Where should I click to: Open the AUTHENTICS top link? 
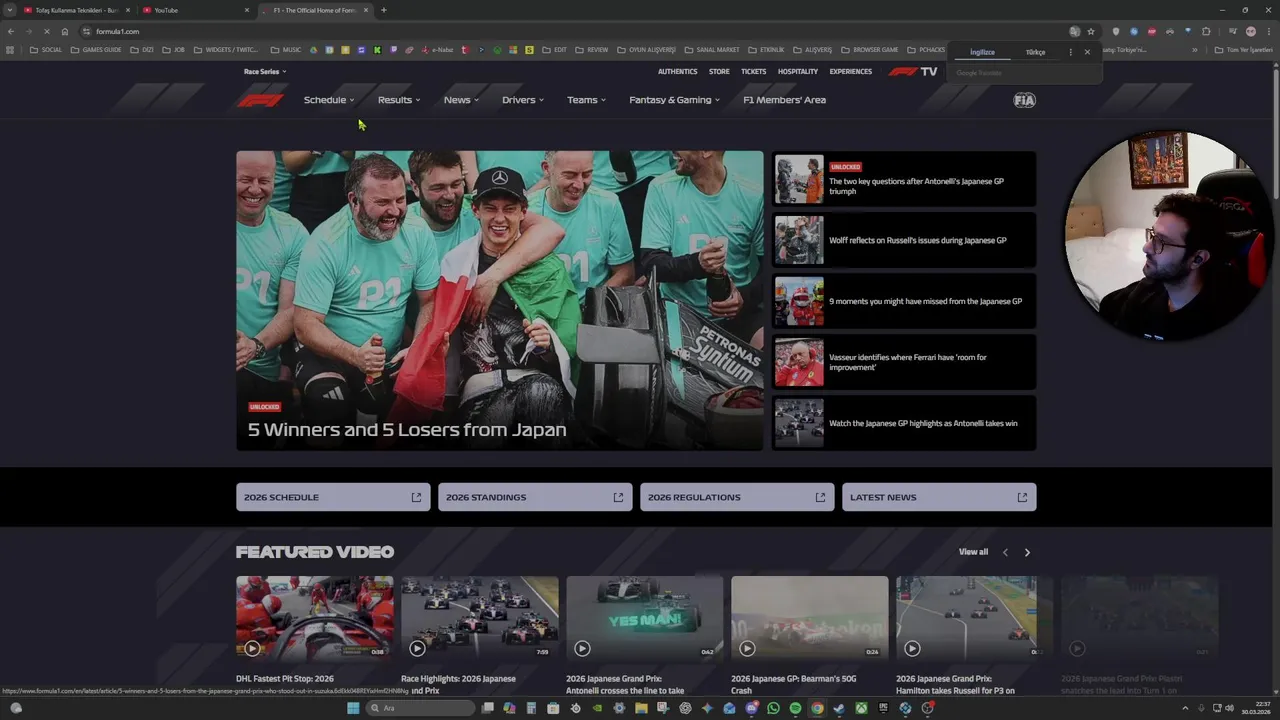[677, 72]
